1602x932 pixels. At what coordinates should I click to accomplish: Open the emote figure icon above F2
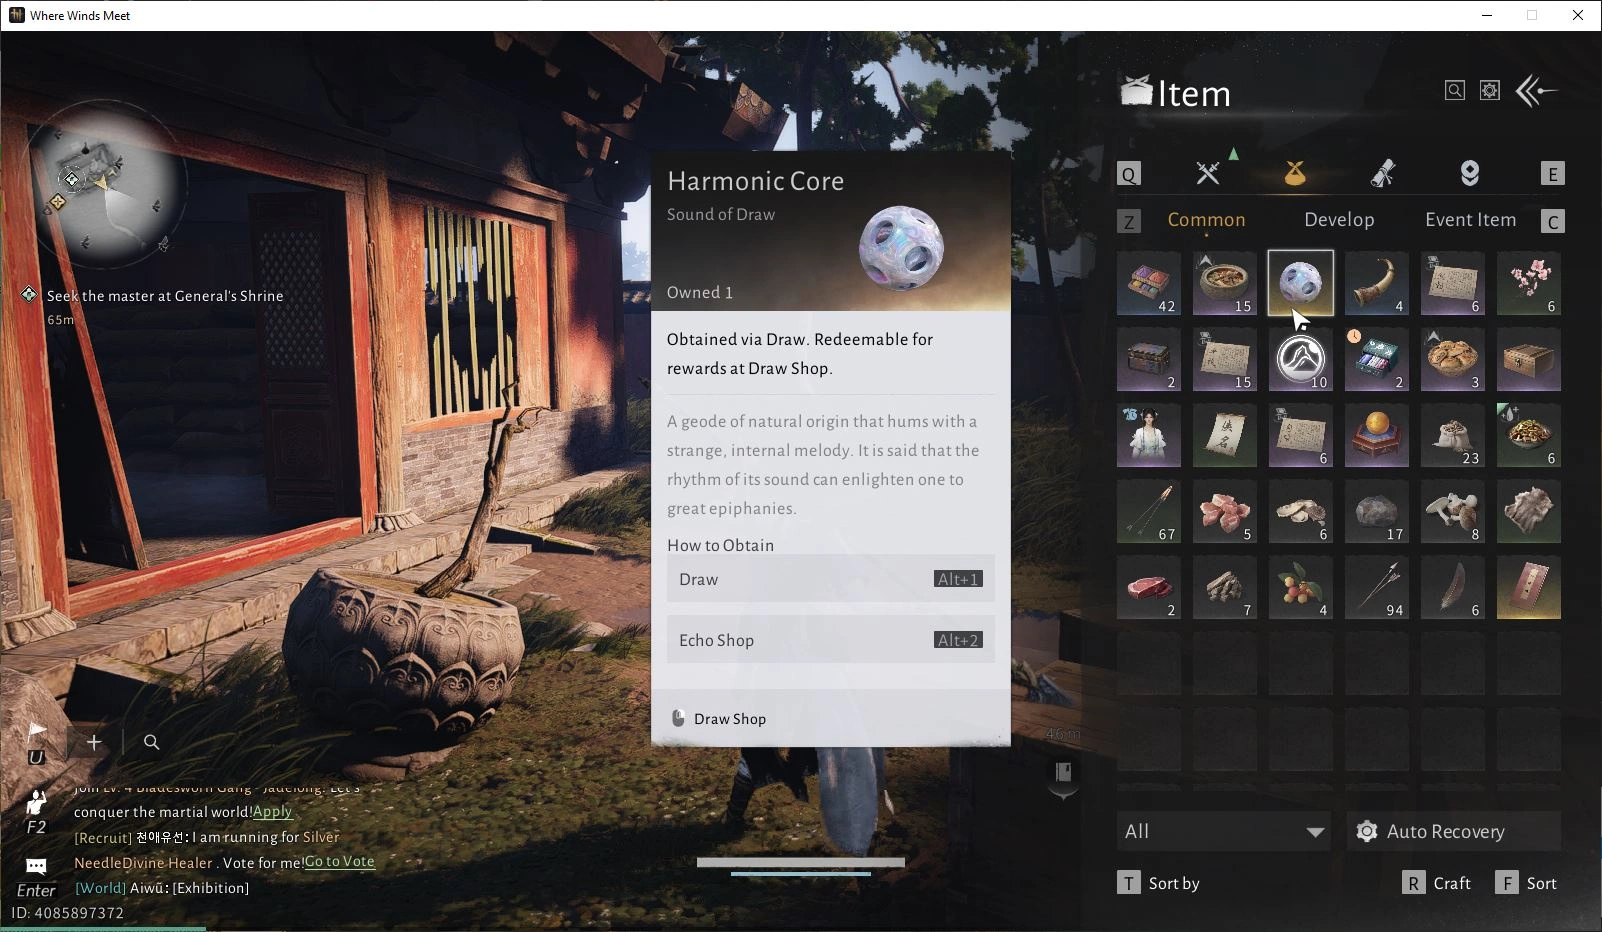coord(36,802)
